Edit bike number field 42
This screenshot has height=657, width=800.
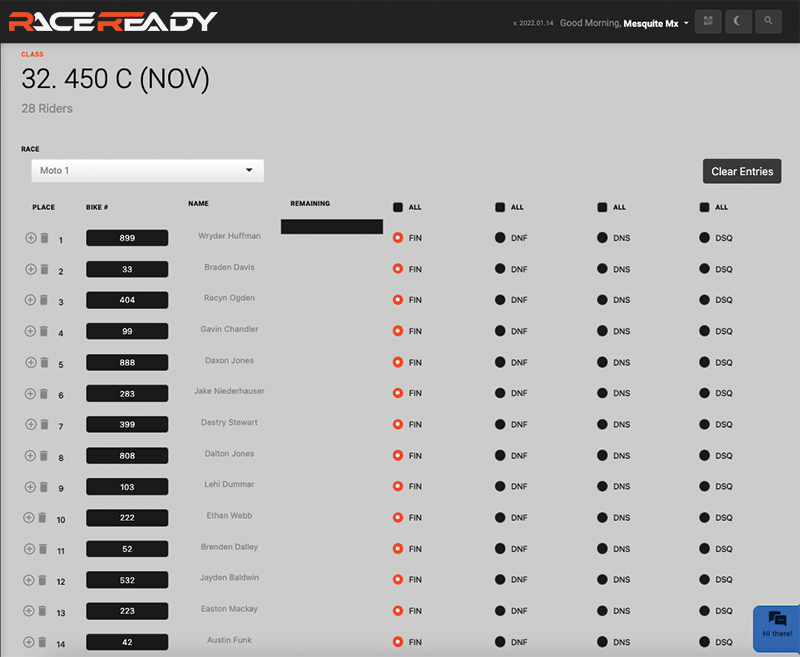pos(127,642)
